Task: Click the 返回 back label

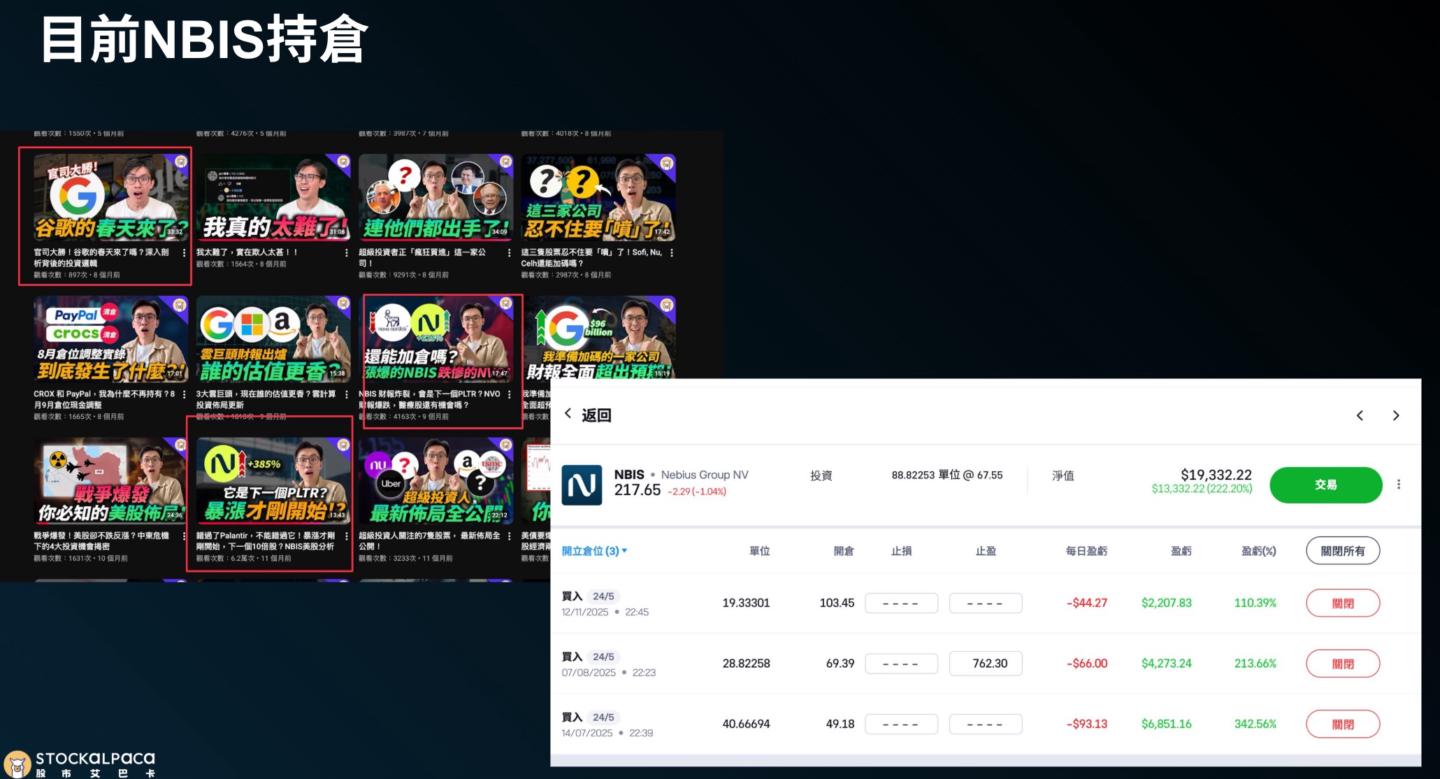Action: [x=596, y=415]
